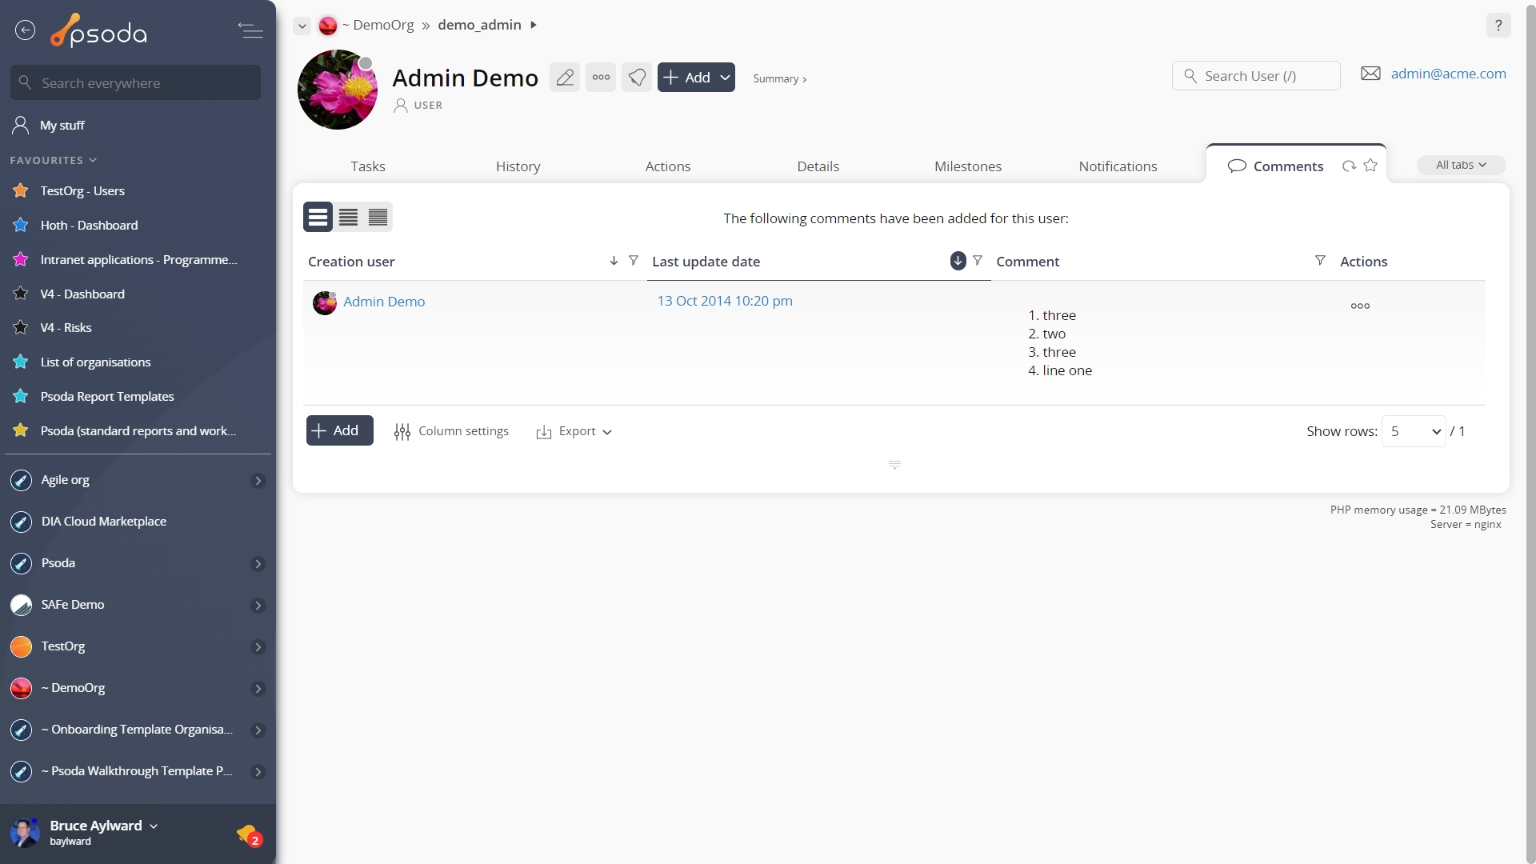Select the comfortable row density view
1536x864 pixels.
coord(318,217)
